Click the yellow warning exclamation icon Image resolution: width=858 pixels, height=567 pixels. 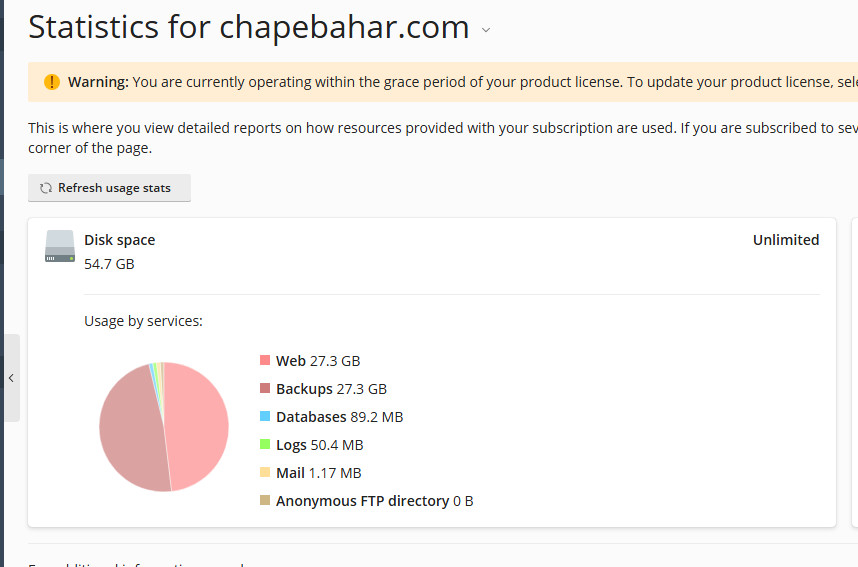click(51, 82)
